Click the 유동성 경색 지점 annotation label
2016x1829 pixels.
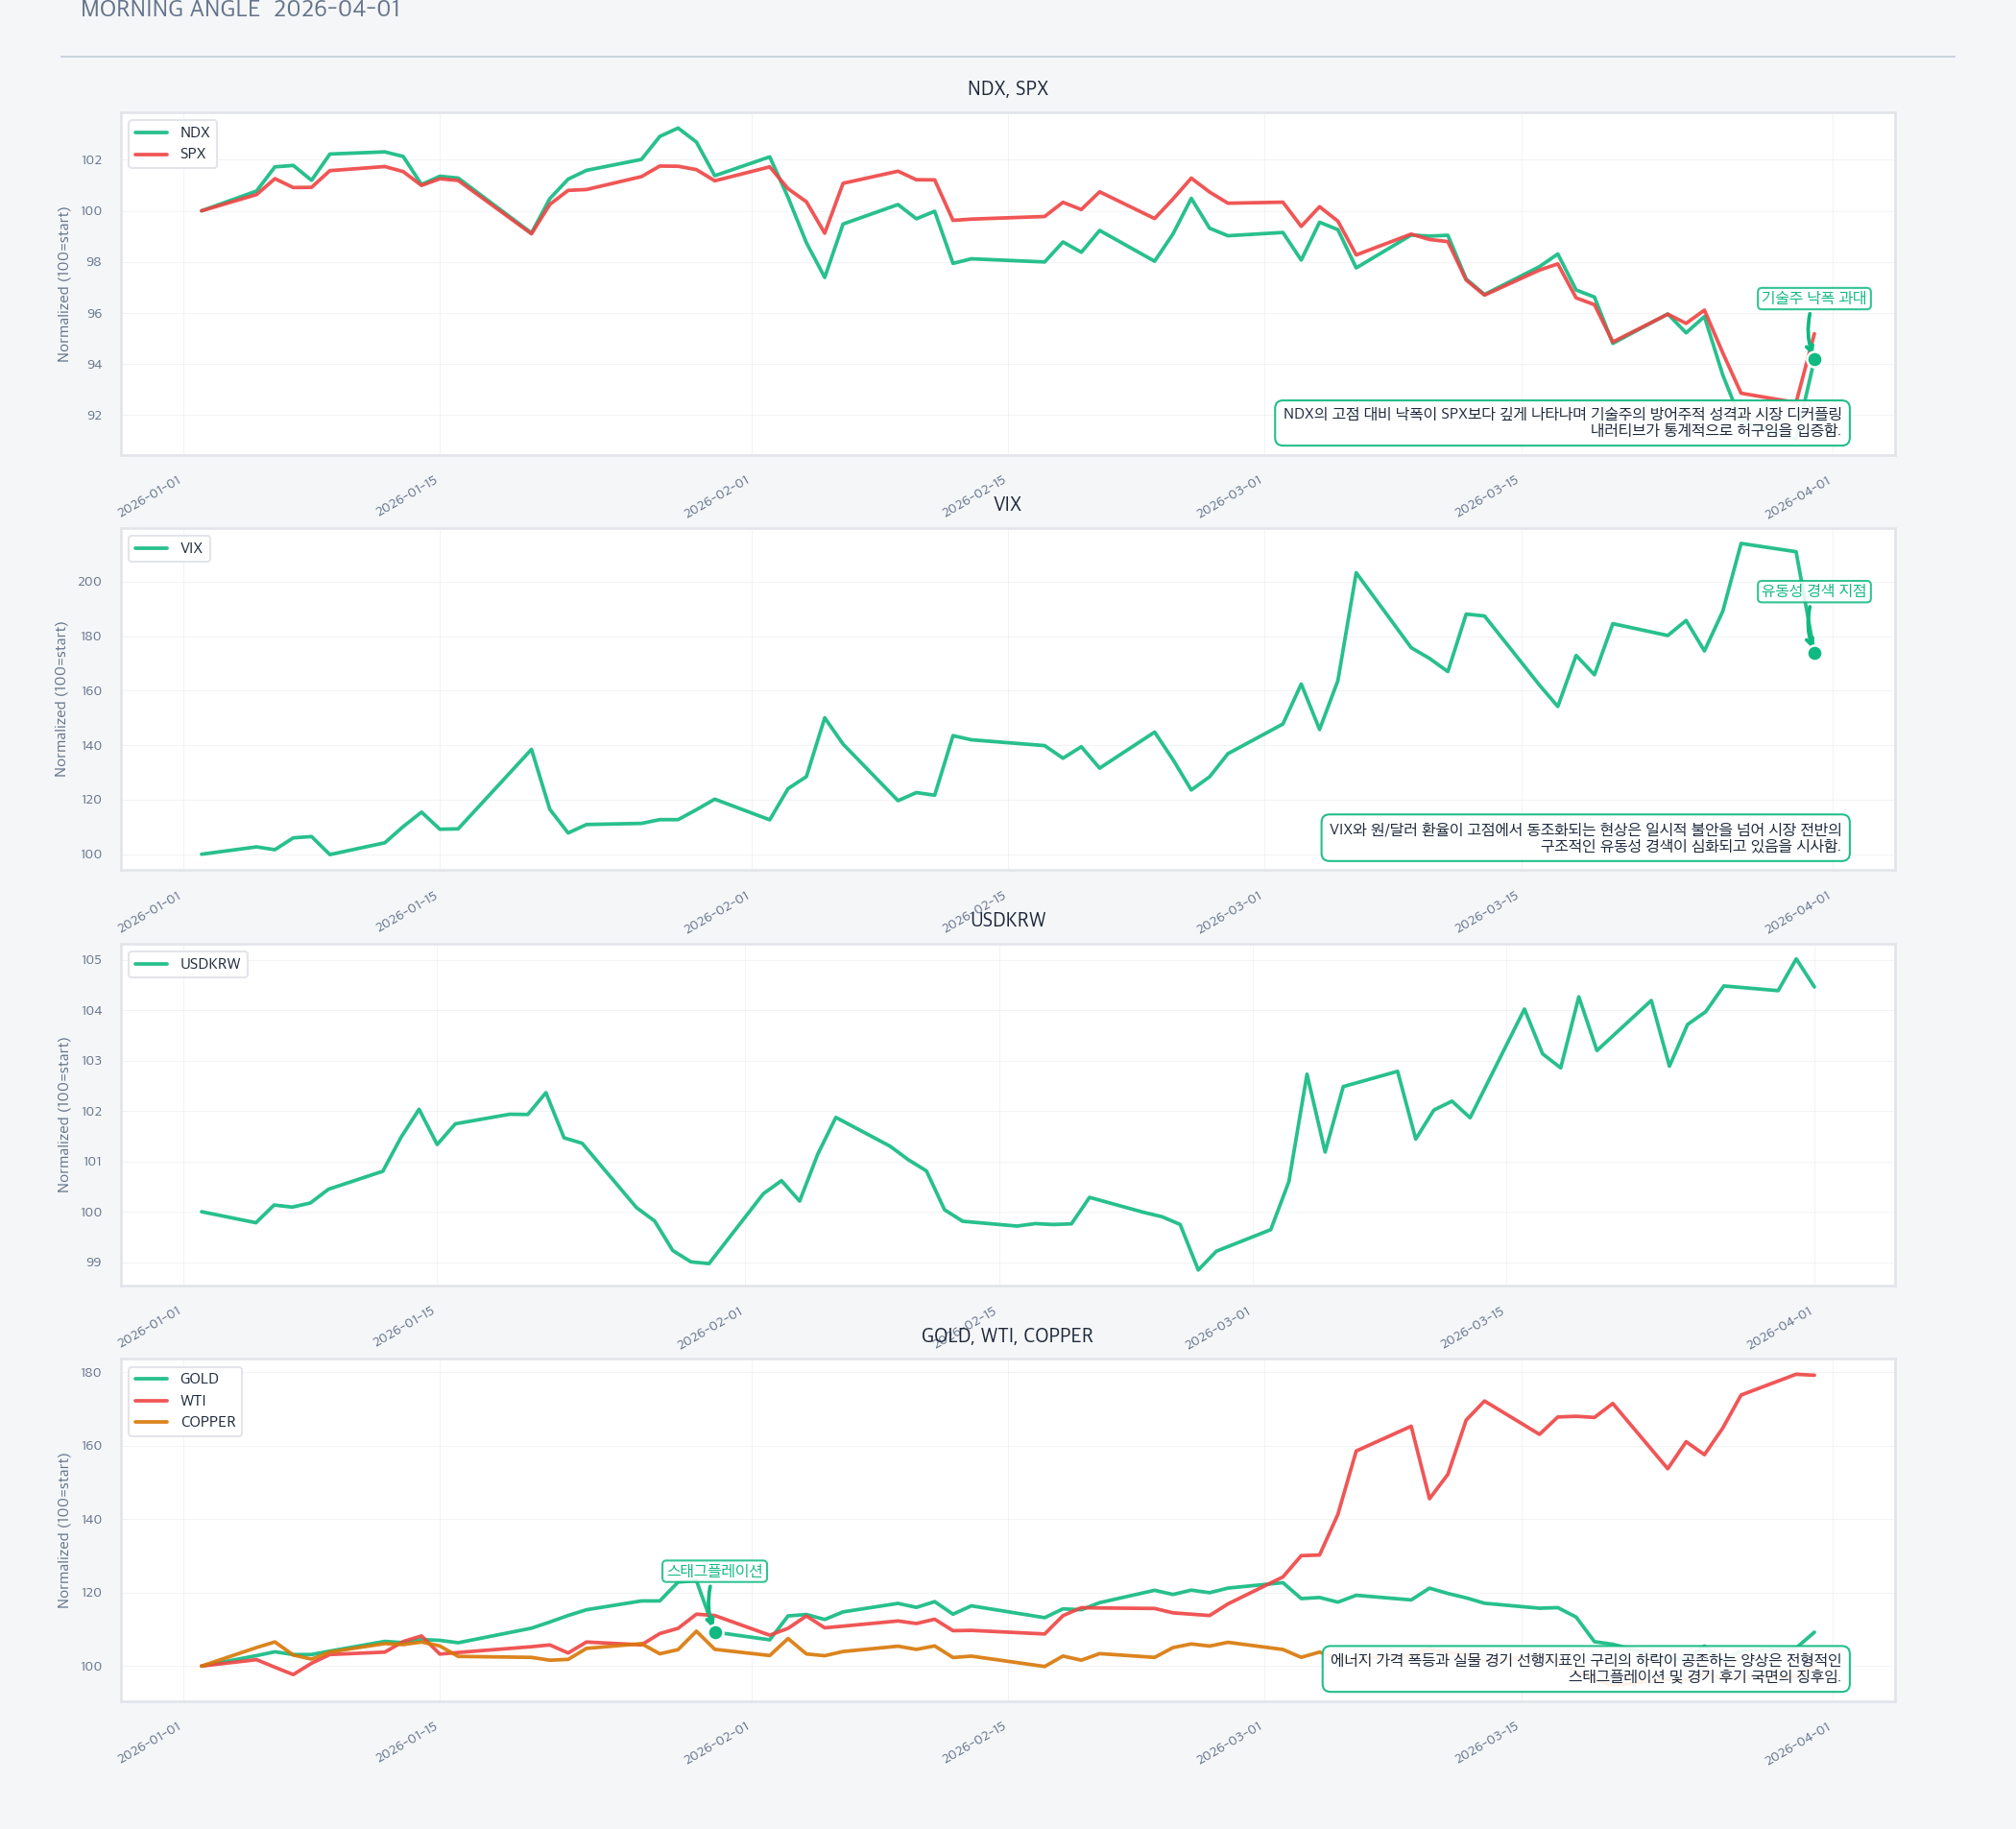1813,591
